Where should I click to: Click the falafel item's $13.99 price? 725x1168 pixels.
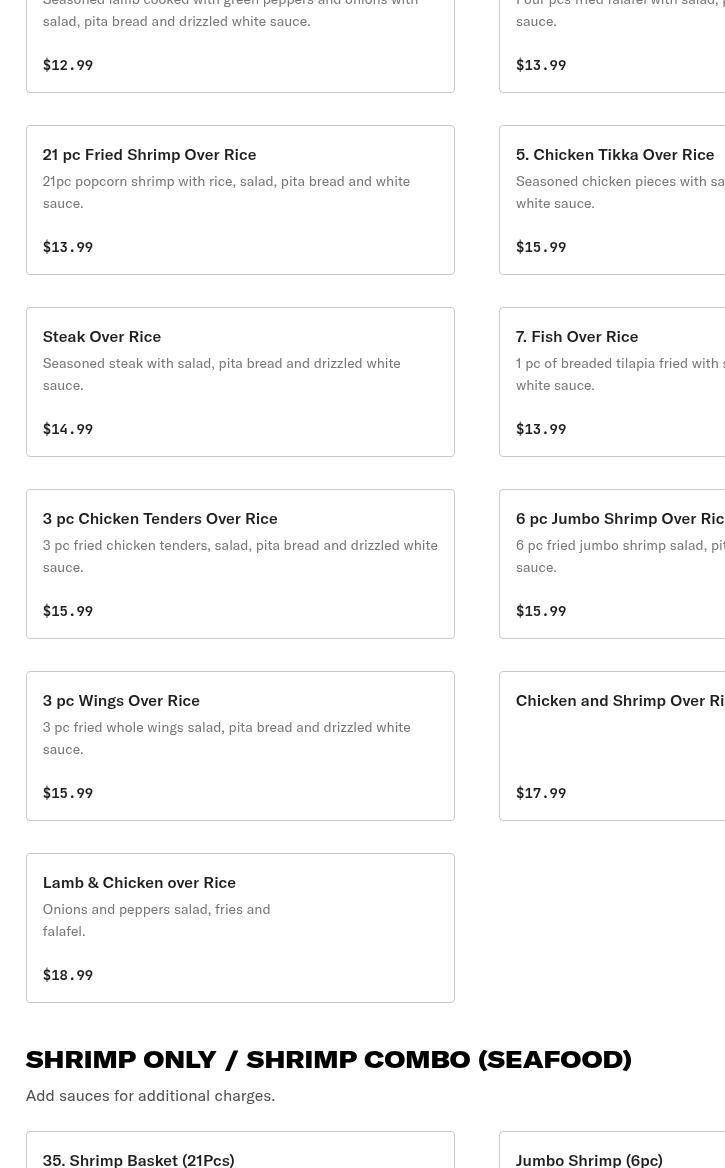[x=541, y=65]
